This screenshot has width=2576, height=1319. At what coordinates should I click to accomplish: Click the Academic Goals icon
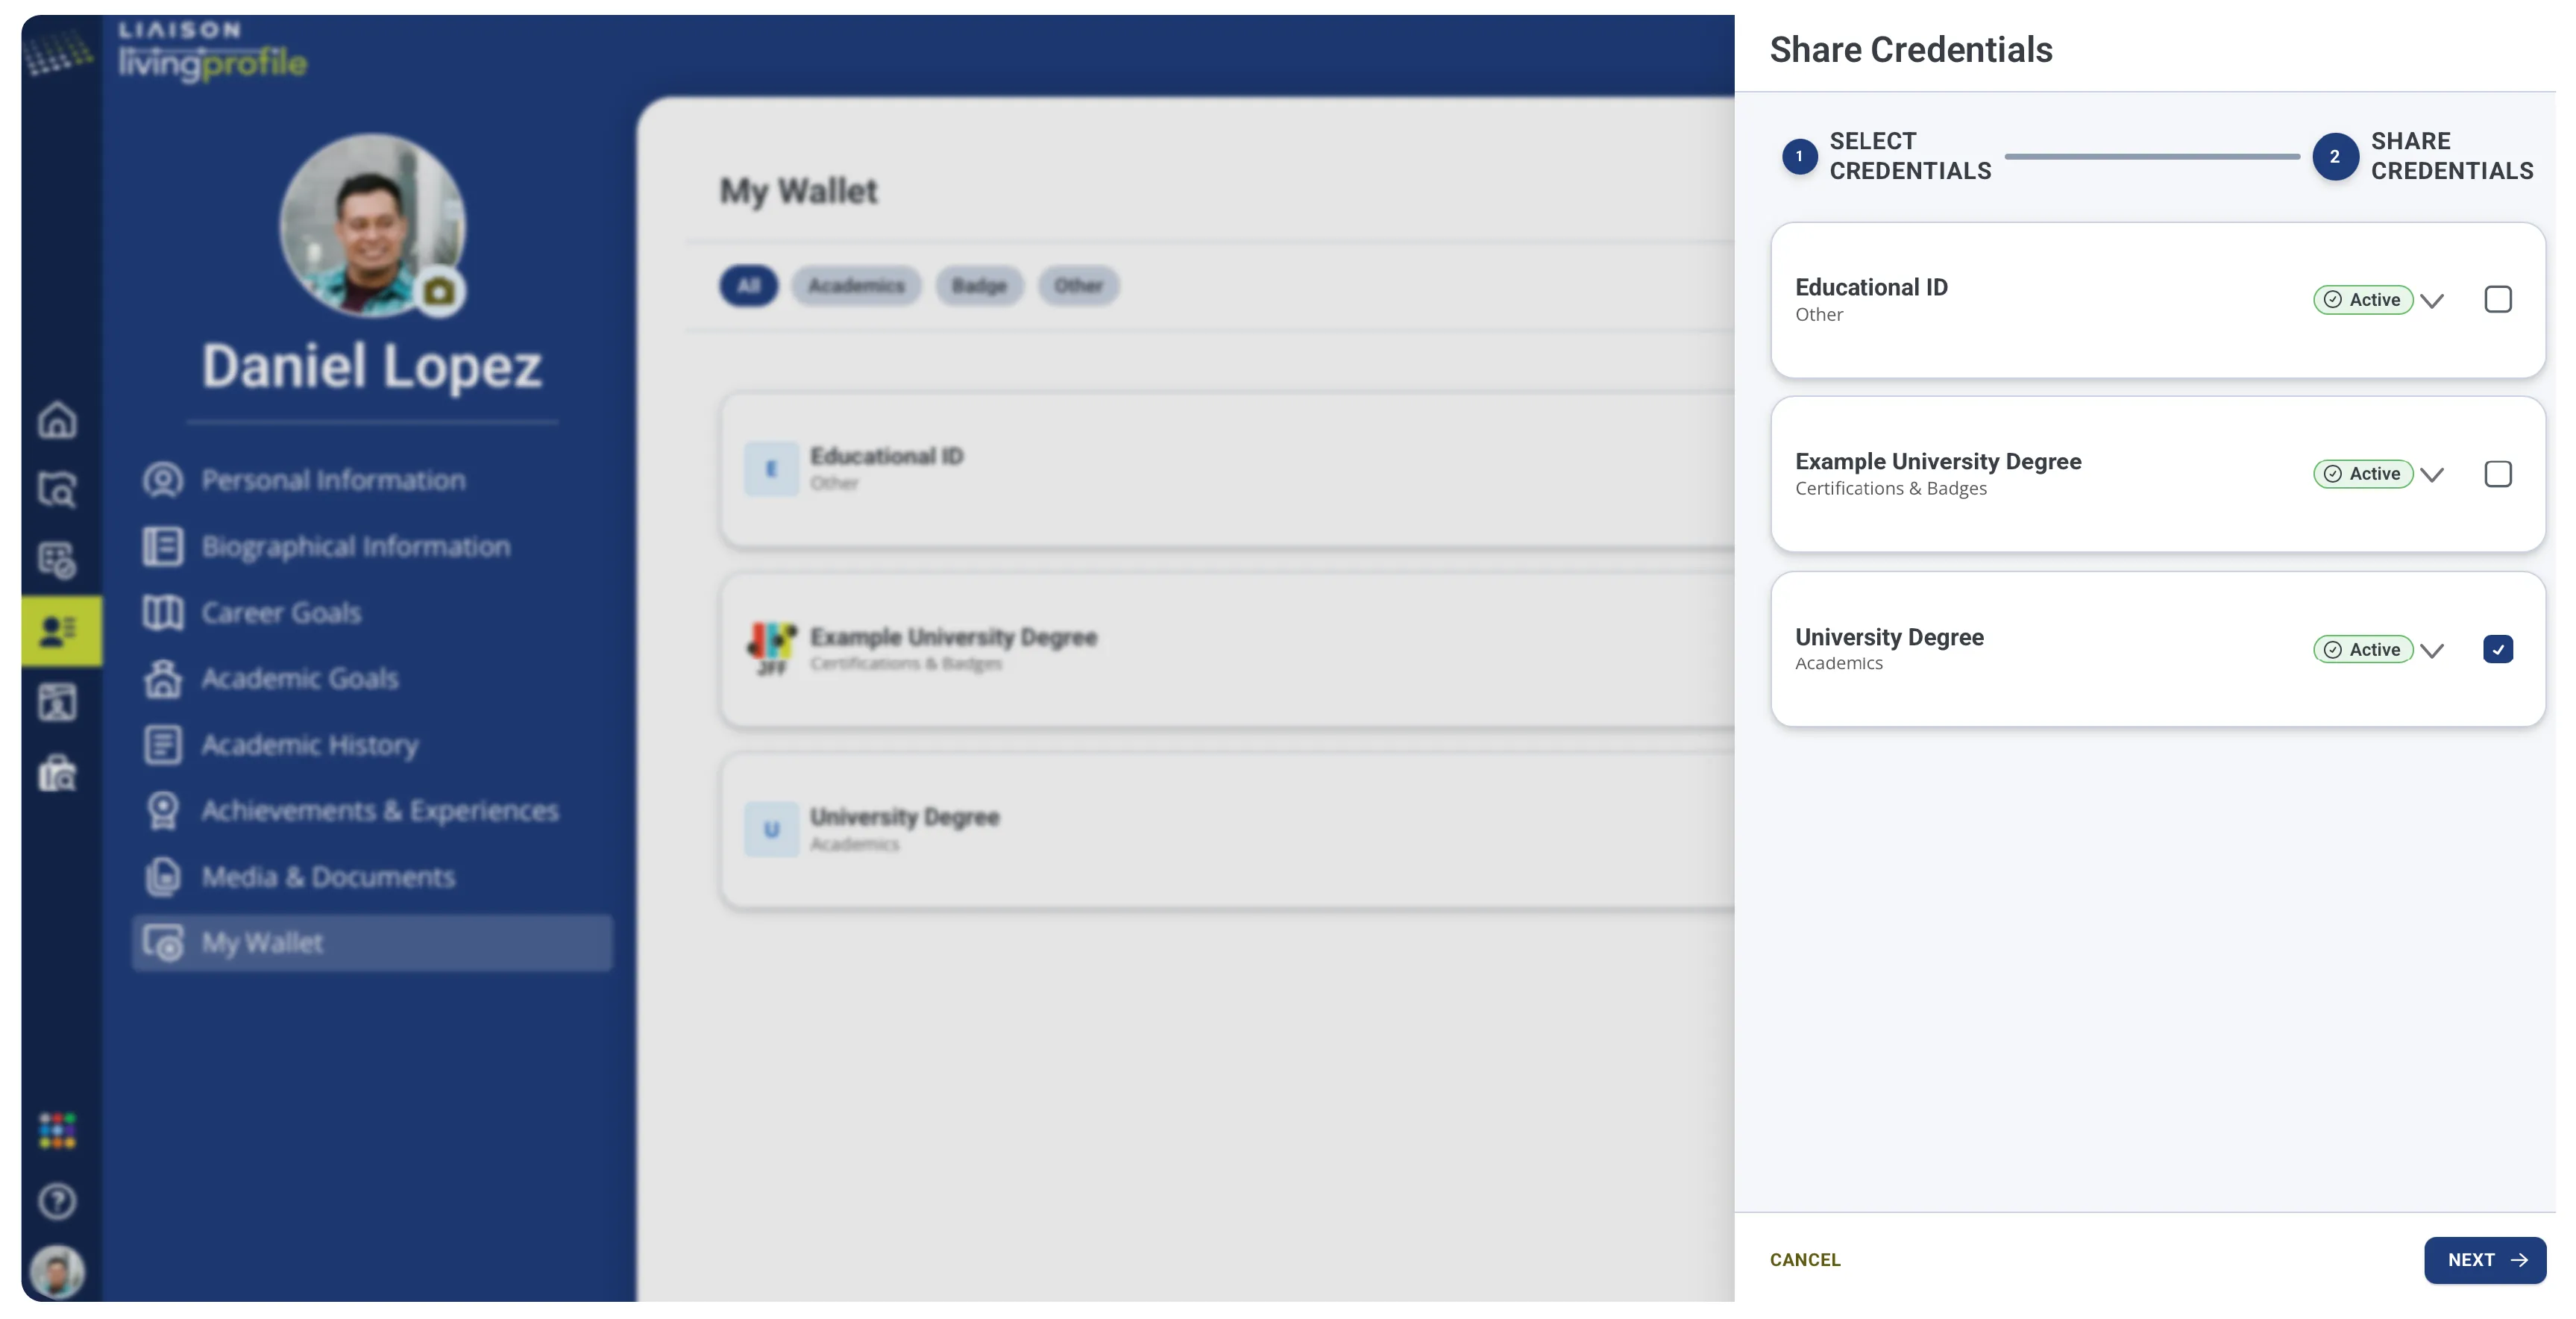pos(163,679)
